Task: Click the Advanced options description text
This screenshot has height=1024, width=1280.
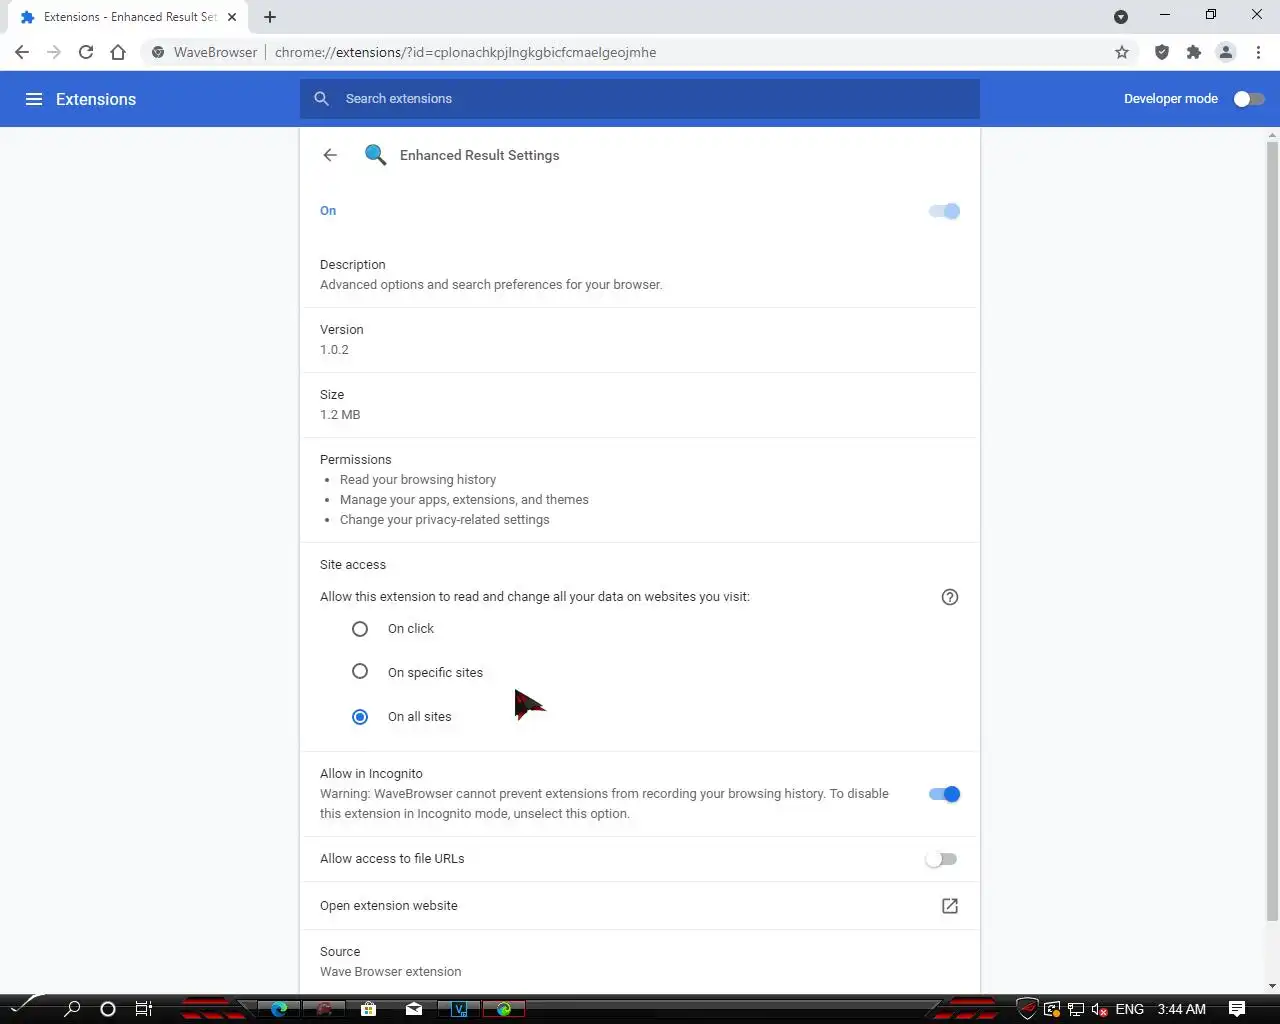Action: 491,285
